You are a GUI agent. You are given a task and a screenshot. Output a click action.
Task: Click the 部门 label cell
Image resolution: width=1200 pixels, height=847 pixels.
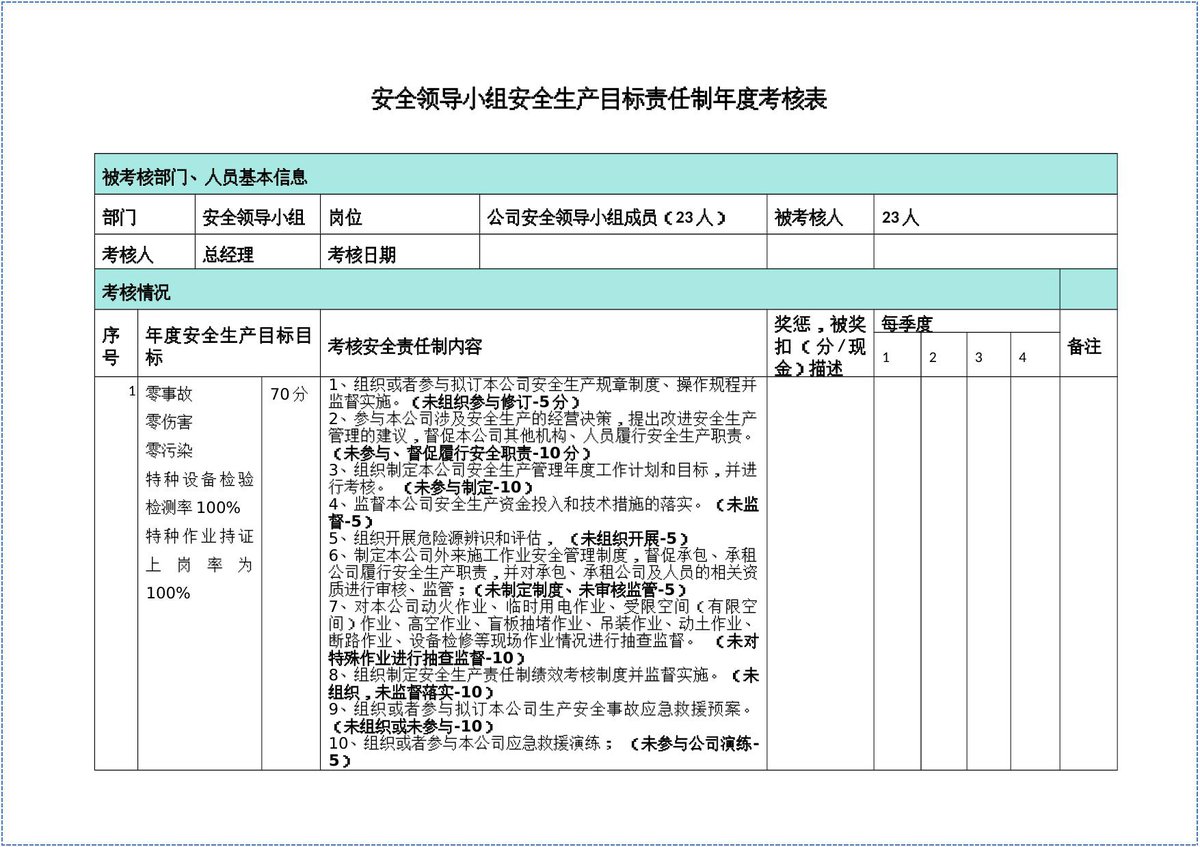click(x=144, y=215)
